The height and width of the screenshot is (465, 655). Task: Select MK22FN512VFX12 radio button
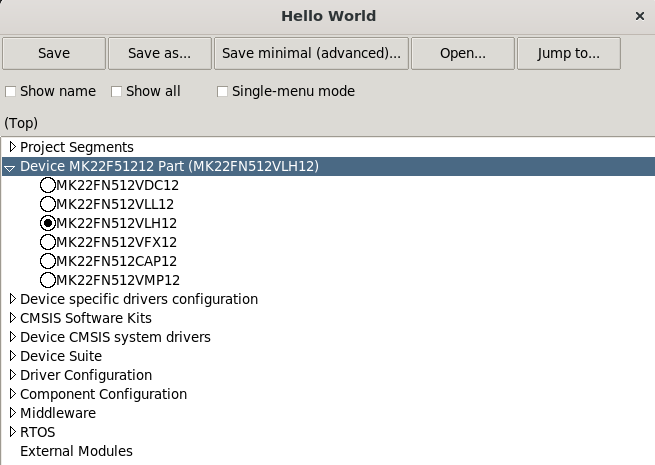coord(48,242)
